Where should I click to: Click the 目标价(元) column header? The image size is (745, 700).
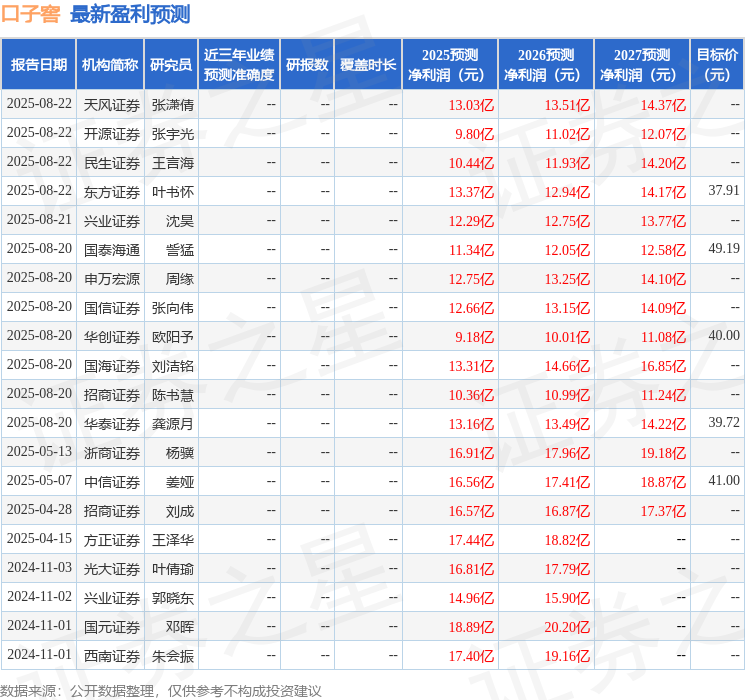[717, 65]
